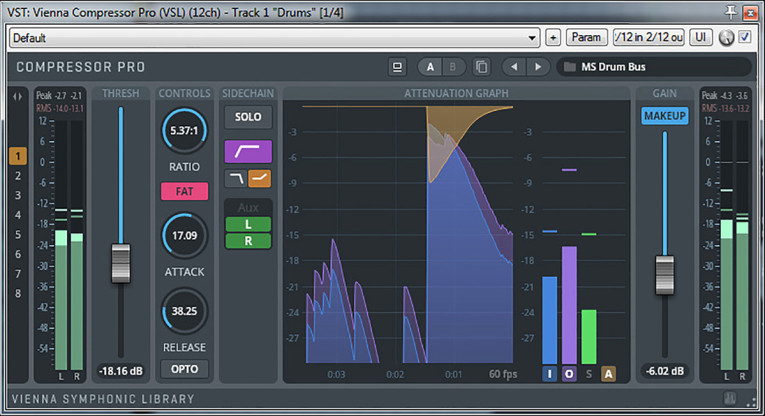Toggle the blue I input graph display
Viewport: 765px width, 416px height.
(550, 374)
